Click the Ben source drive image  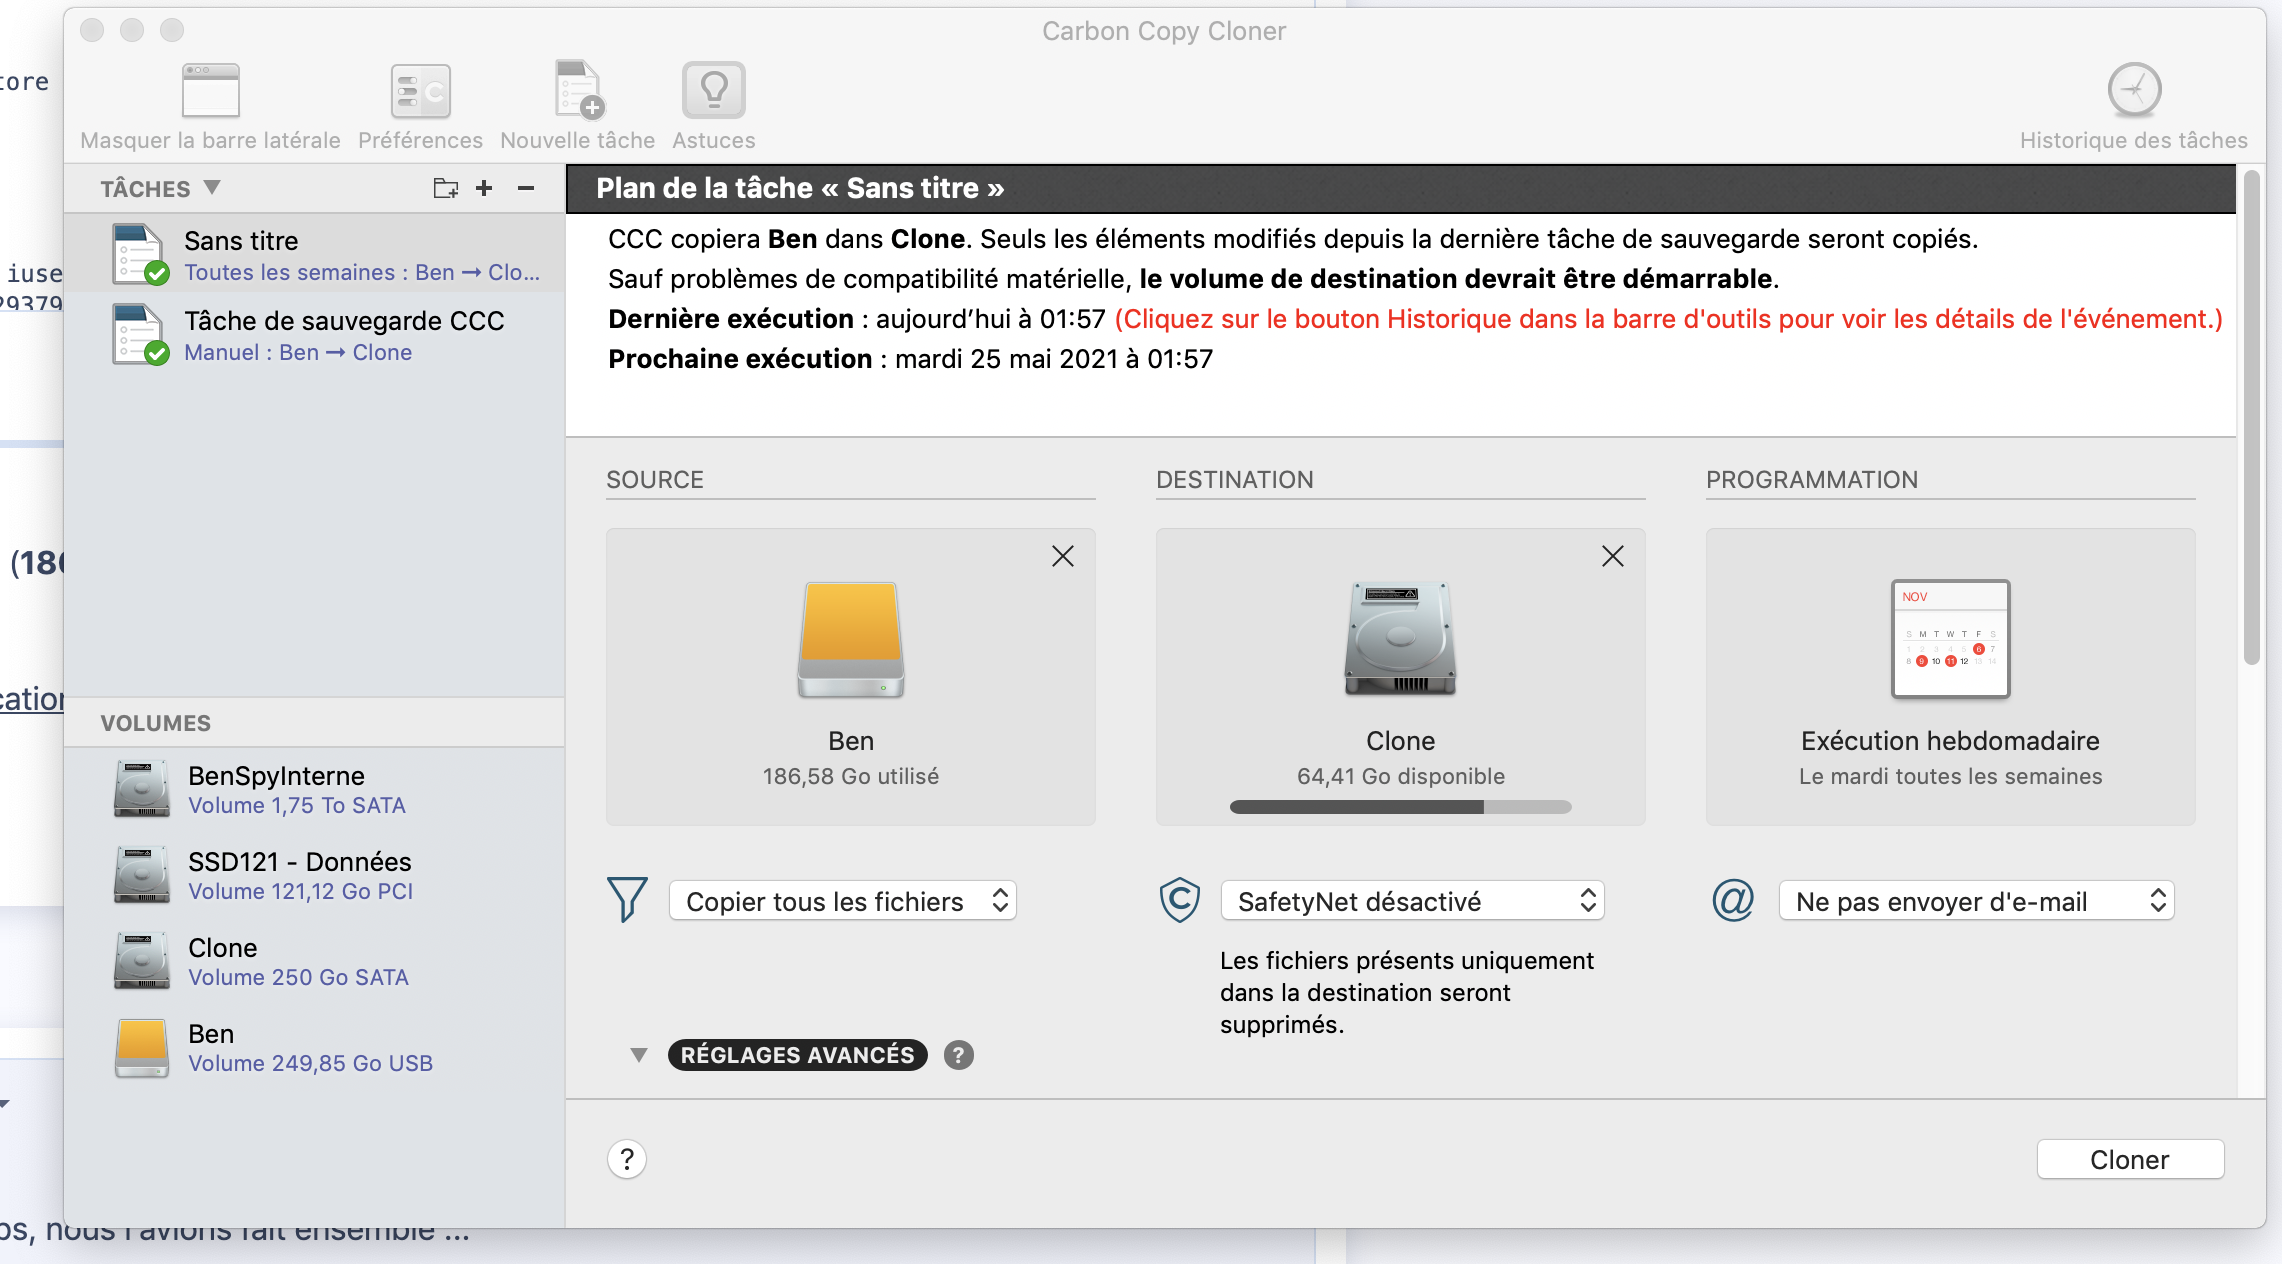[851, 640]
